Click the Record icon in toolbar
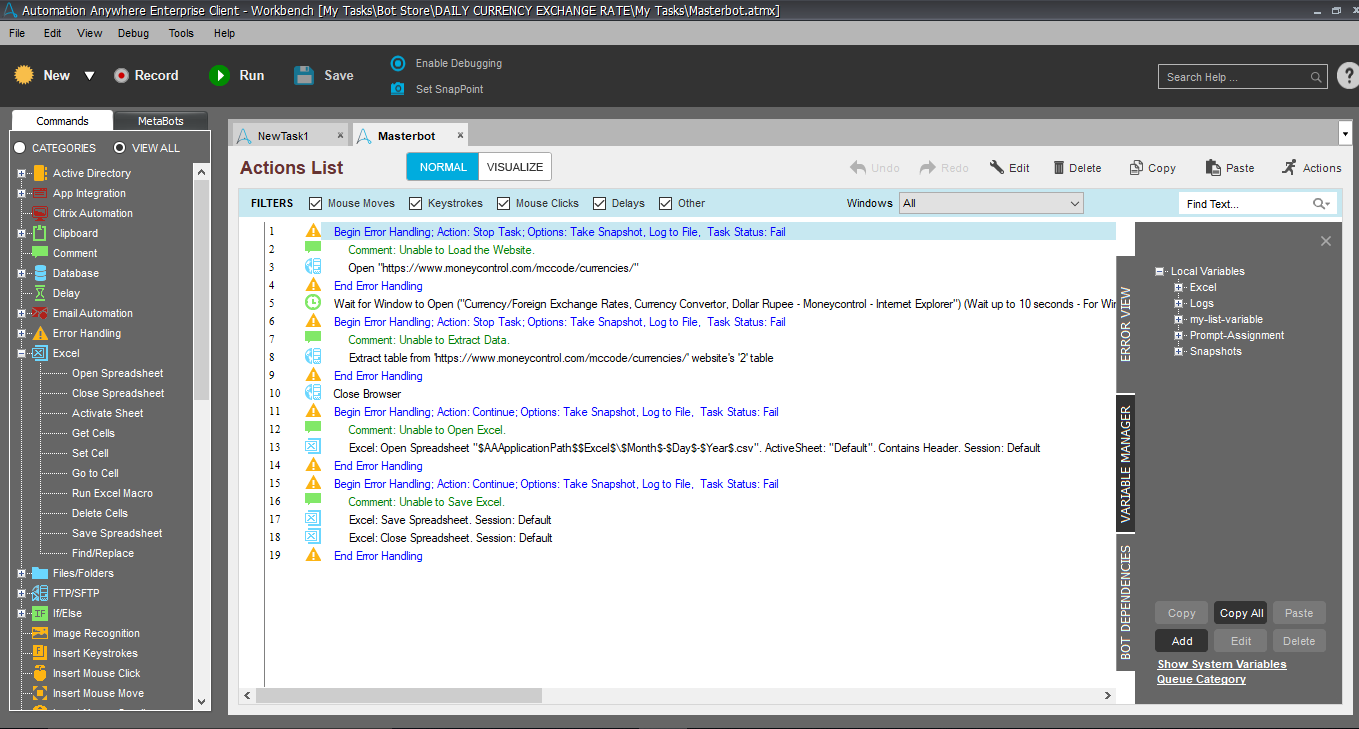 121,76
